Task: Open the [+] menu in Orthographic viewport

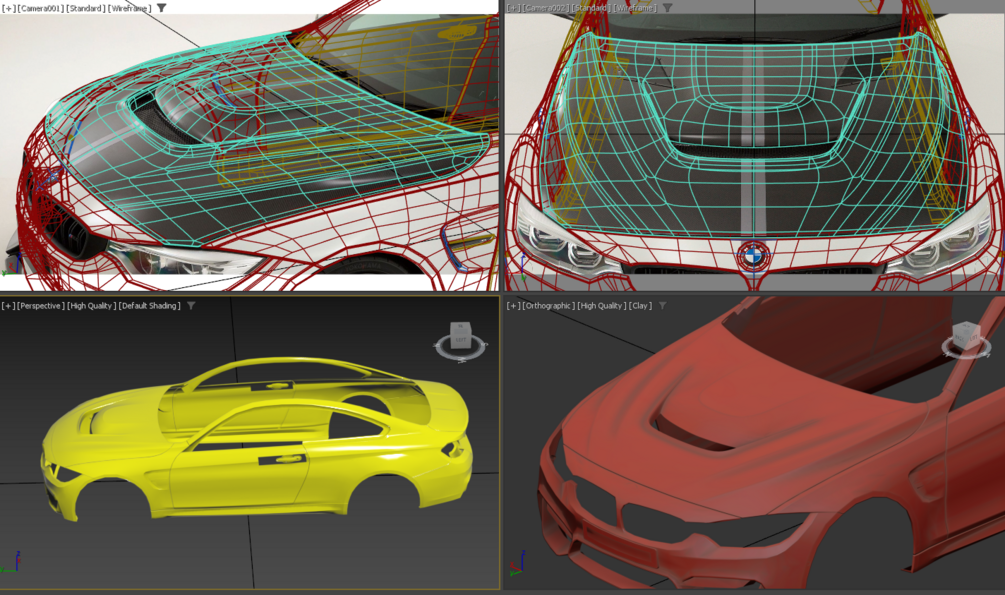Action: (x=513, y=306)
